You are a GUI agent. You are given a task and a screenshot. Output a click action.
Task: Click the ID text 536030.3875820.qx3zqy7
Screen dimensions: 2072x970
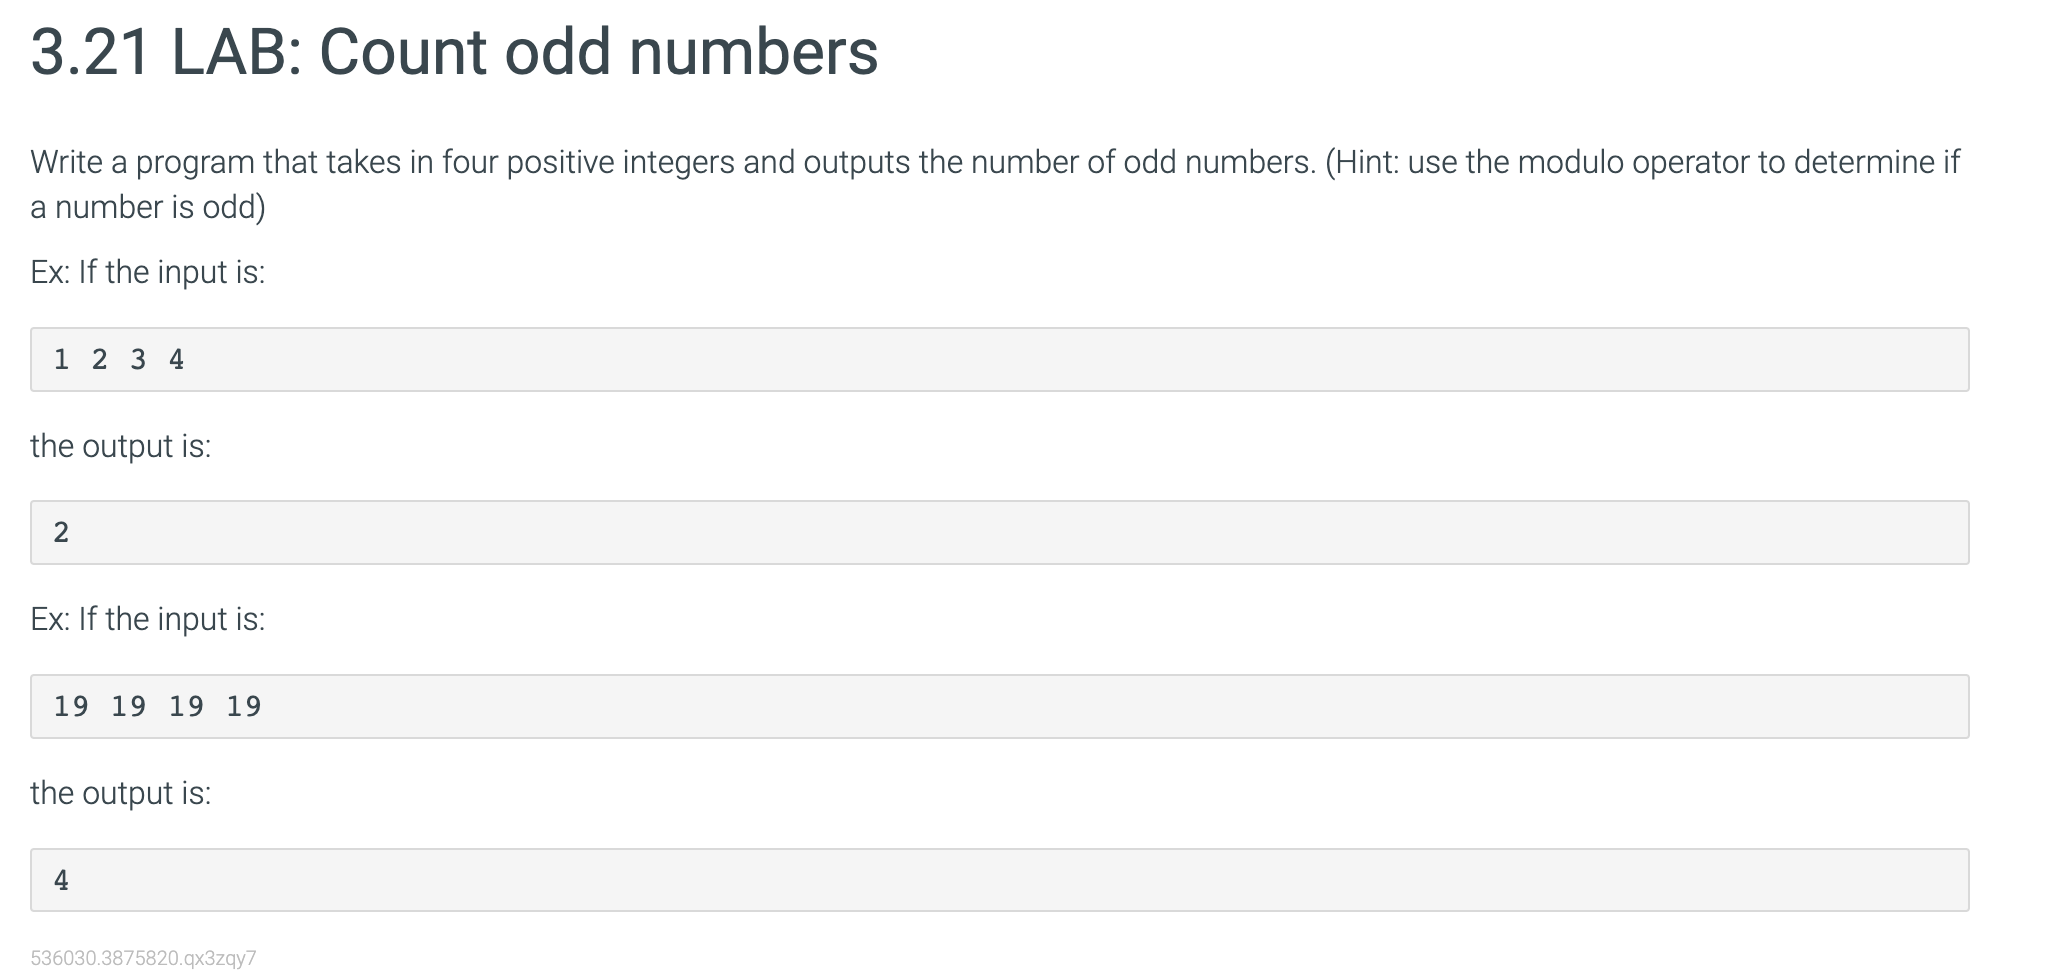[143, 958]
